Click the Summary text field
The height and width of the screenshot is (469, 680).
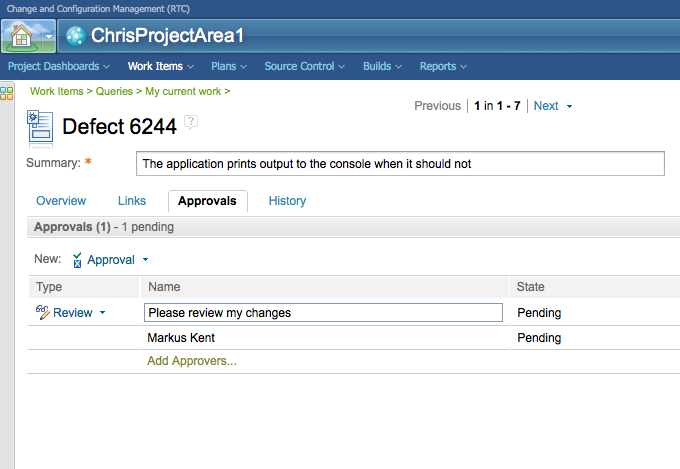(x=400, y=163)
